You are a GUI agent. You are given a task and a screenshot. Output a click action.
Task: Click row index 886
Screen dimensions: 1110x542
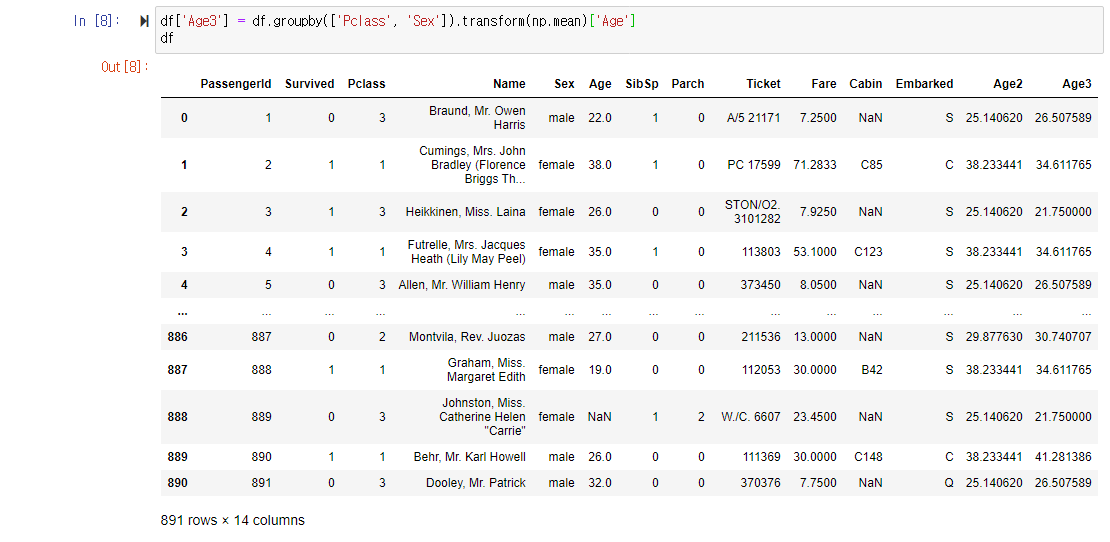click(178, 337)
